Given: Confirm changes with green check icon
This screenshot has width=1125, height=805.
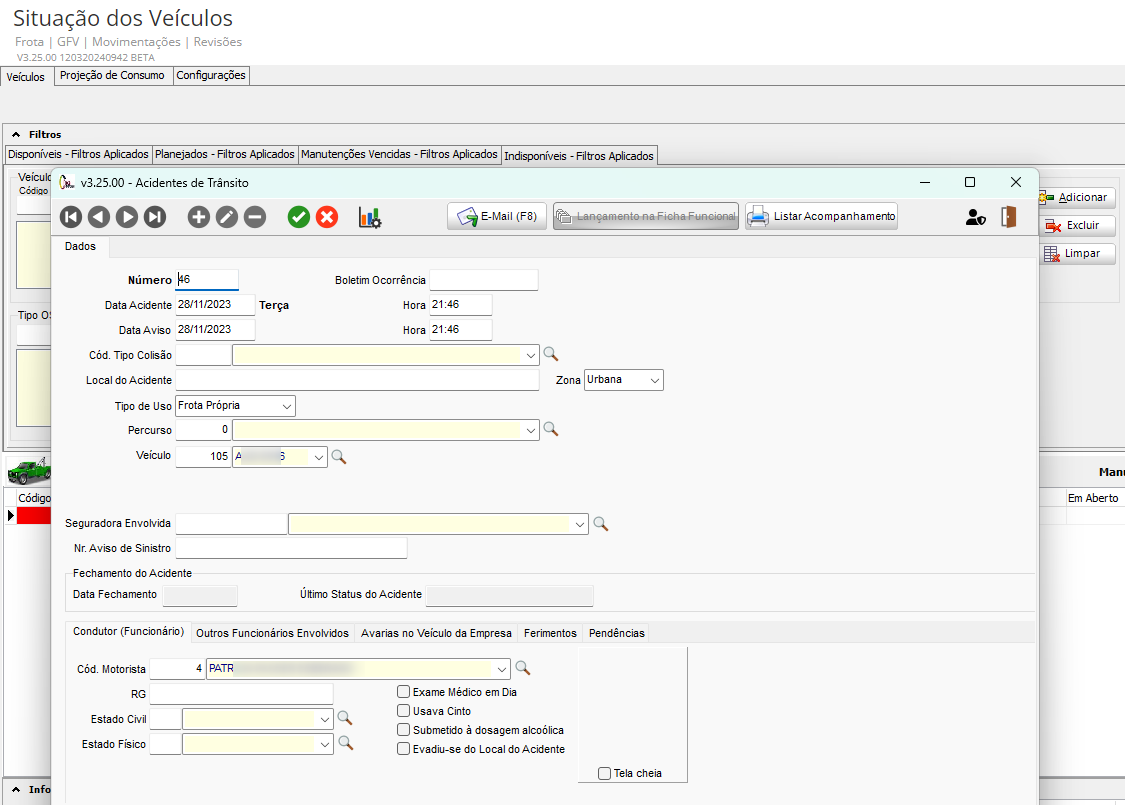Looking at the screenshot, I should coord(298,217).
